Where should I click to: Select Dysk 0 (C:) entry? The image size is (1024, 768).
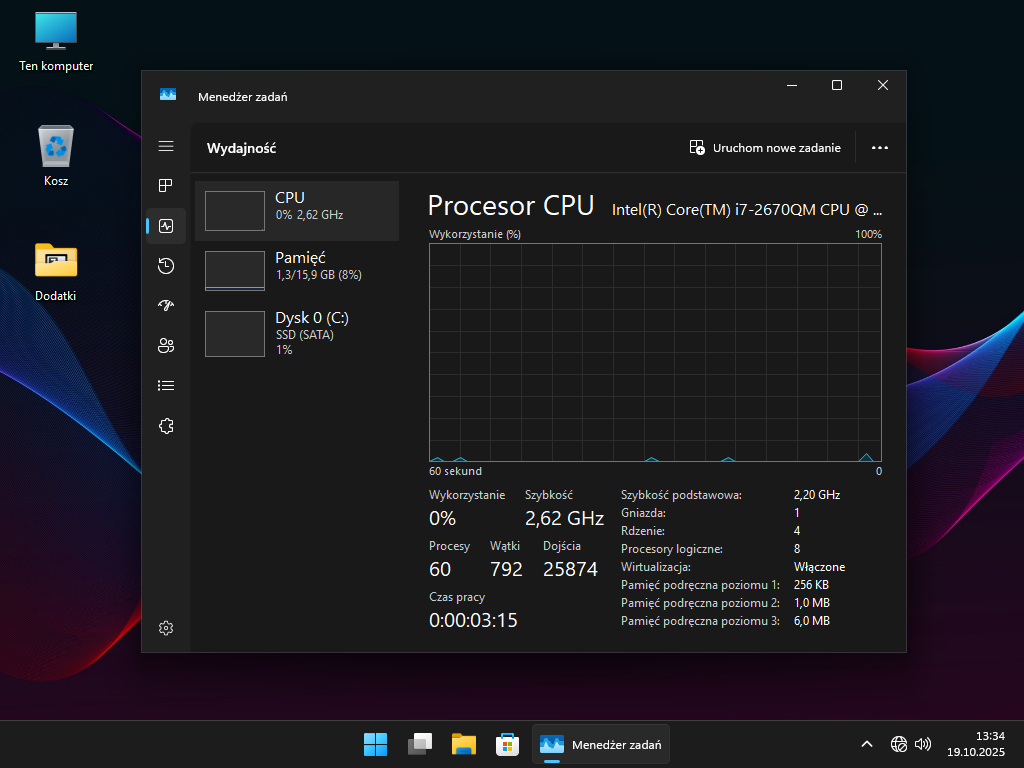tap(297, 333)
